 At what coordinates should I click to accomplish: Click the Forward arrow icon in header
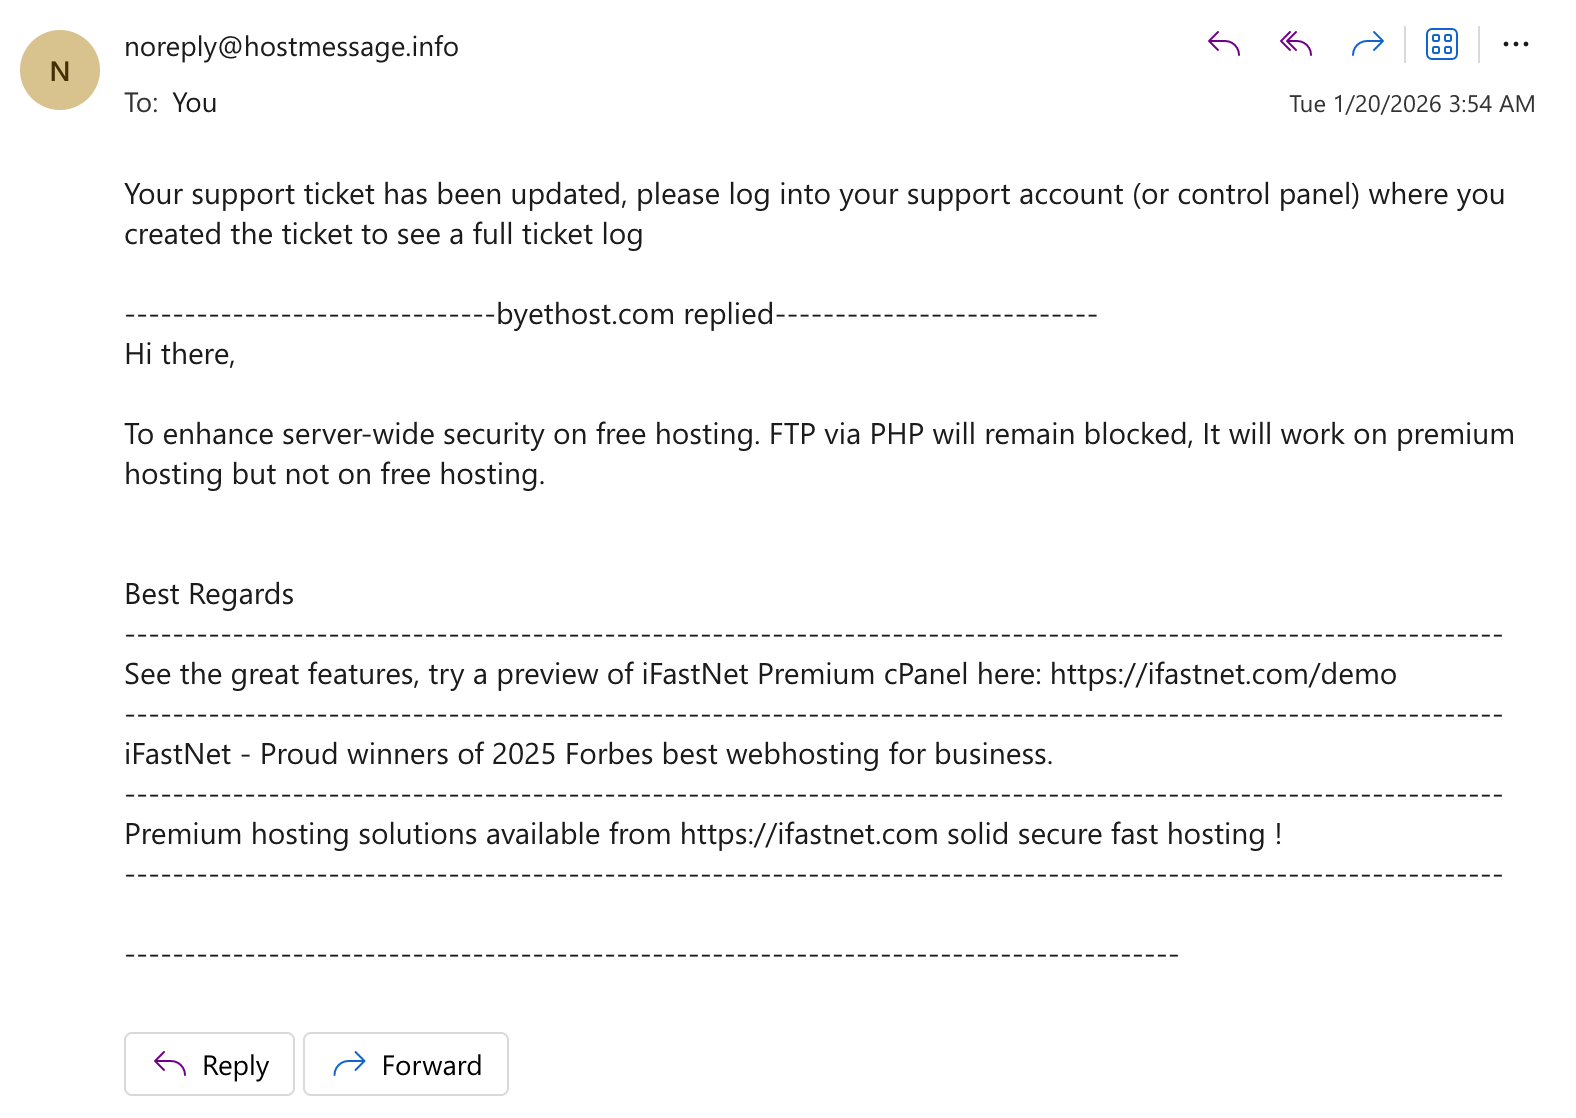pos(1367,44)
